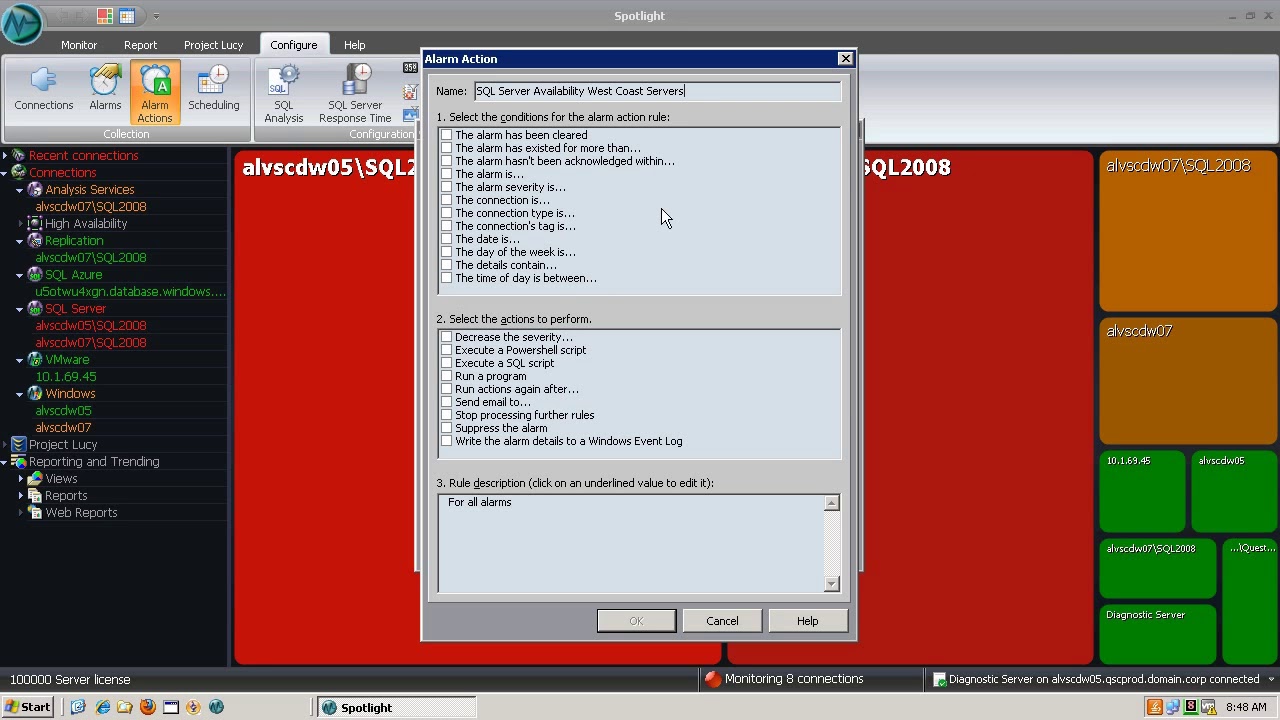This screenshot has width=1280, height=720.
Task: Collapse the Replication node
Action: click(19, 241)
